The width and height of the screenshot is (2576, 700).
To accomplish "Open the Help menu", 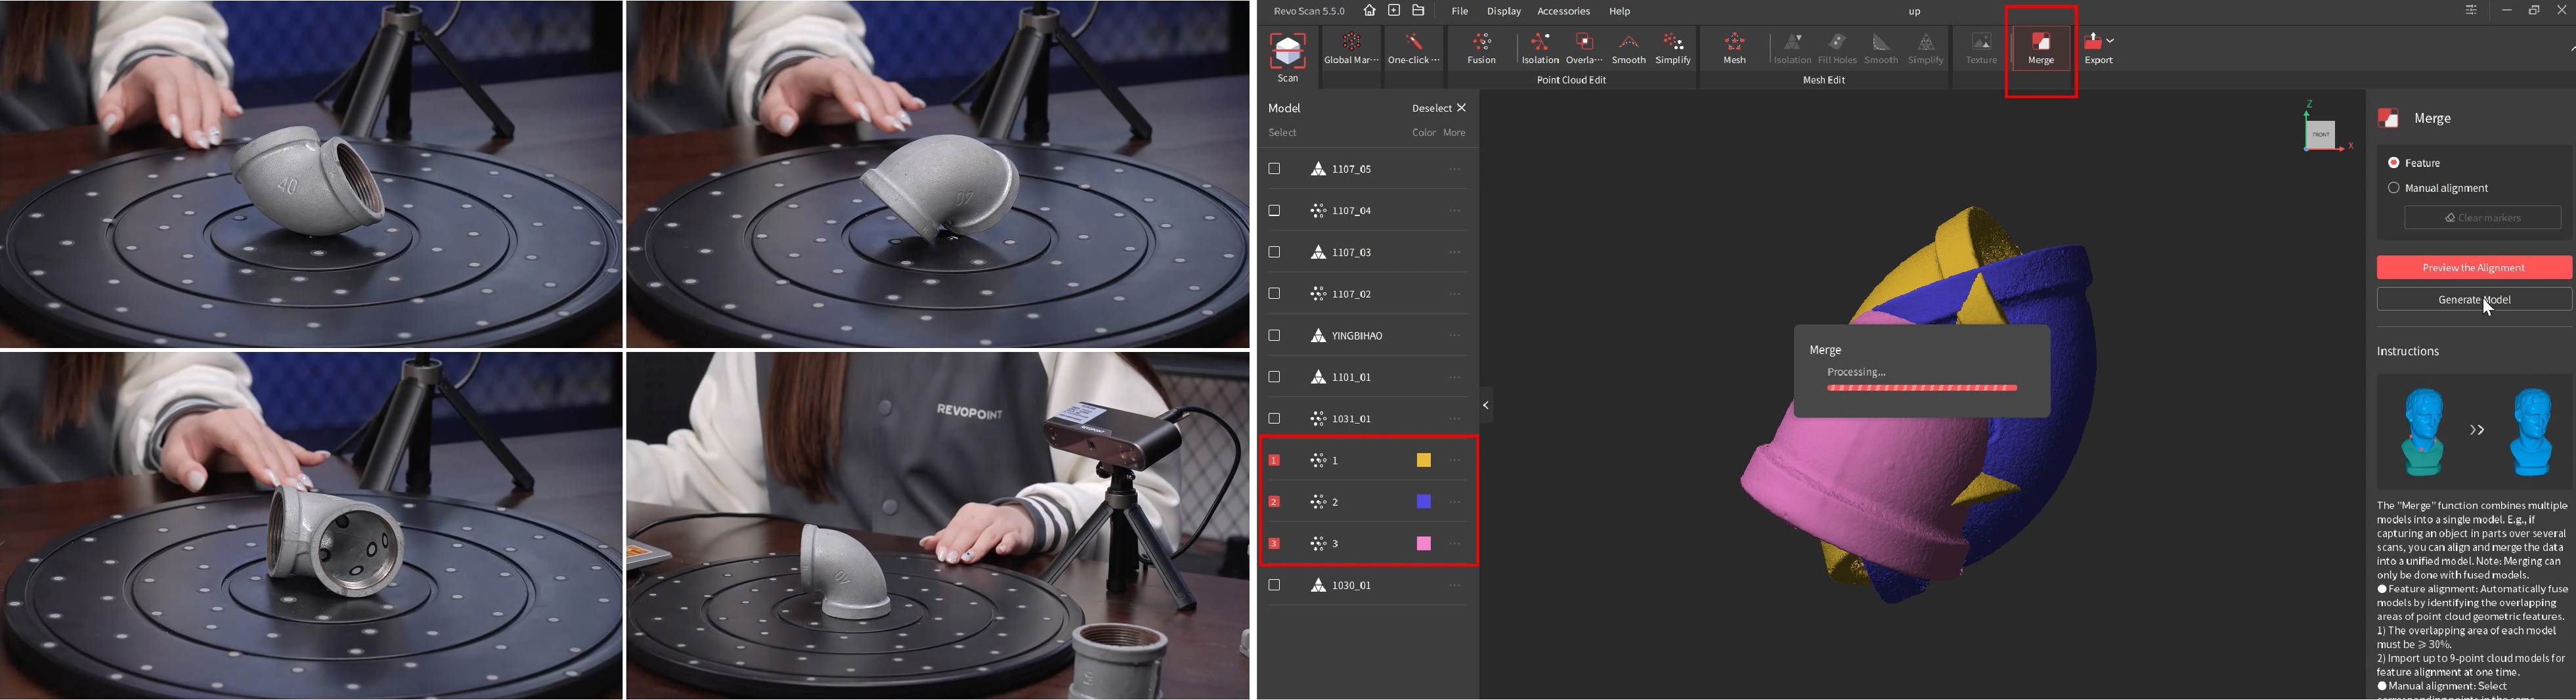I will (1620, 12).
